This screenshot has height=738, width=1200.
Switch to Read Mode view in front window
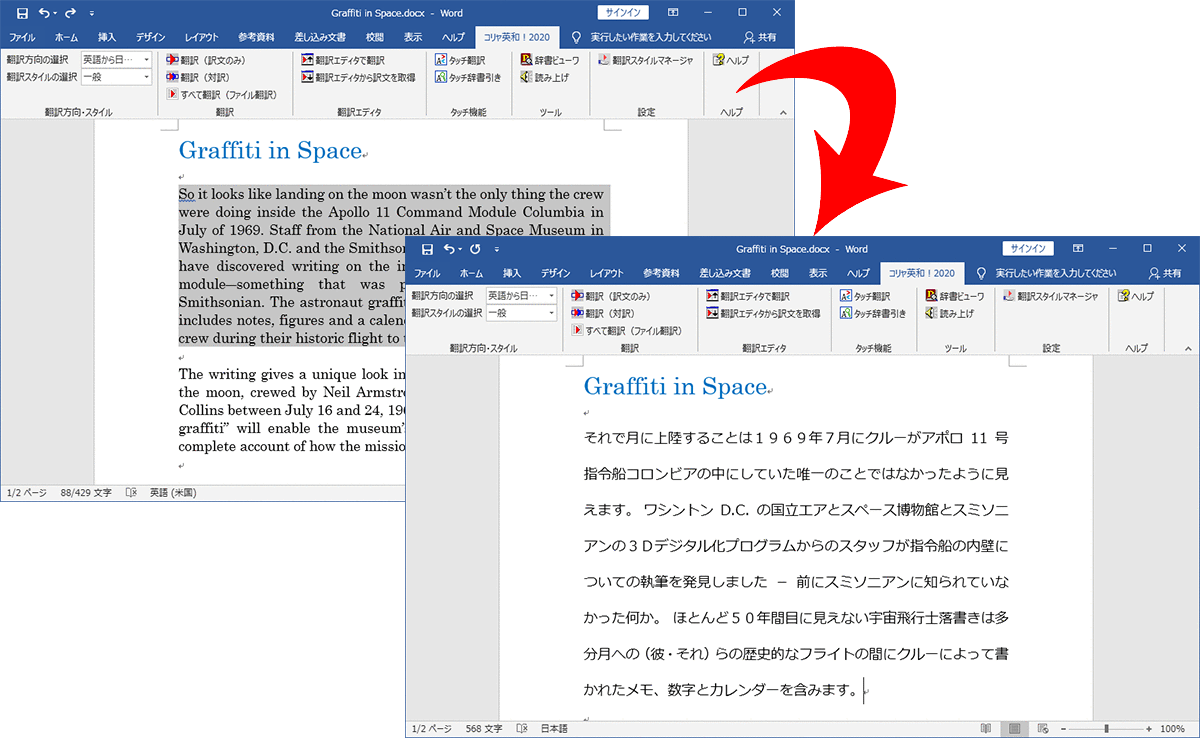click(x=986, y=729)
